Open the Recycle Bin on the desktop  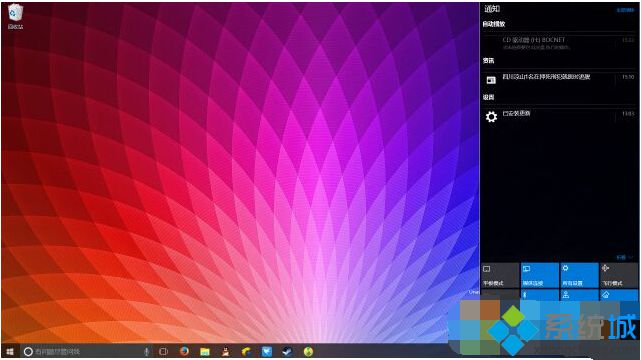pos(15,16)
